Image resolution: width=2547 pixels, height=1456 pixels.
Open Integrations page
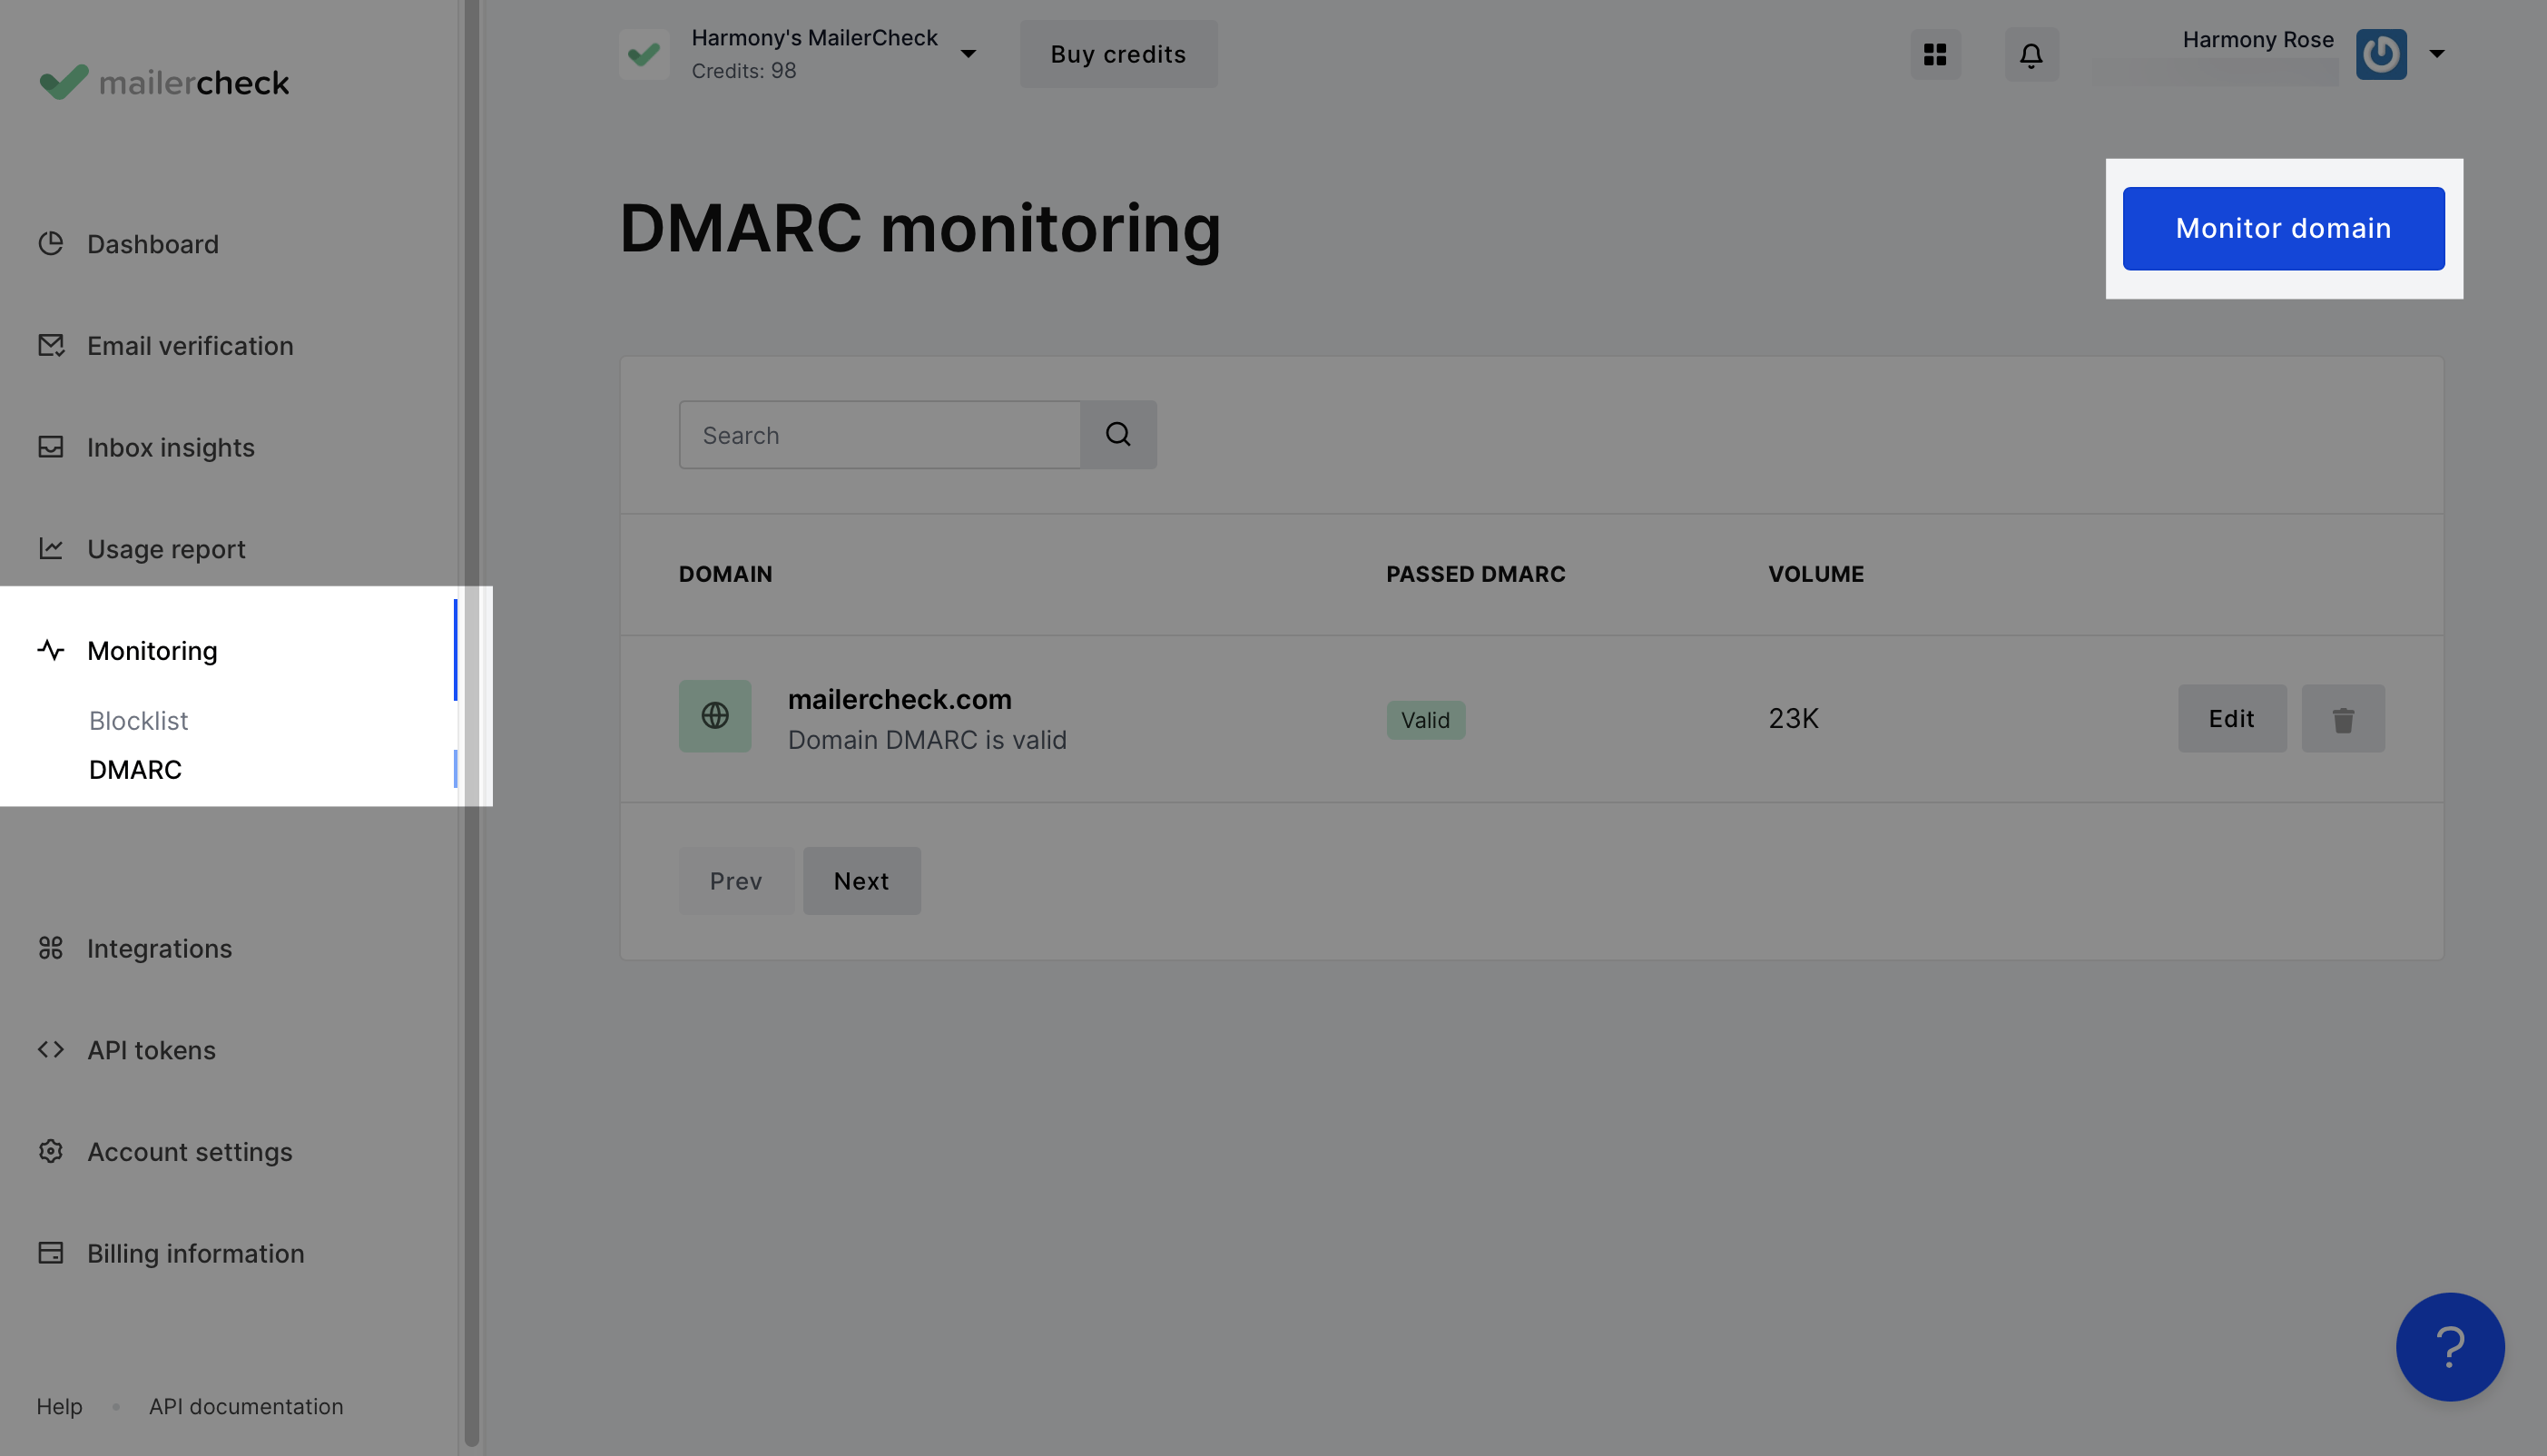tap(159, 947)
